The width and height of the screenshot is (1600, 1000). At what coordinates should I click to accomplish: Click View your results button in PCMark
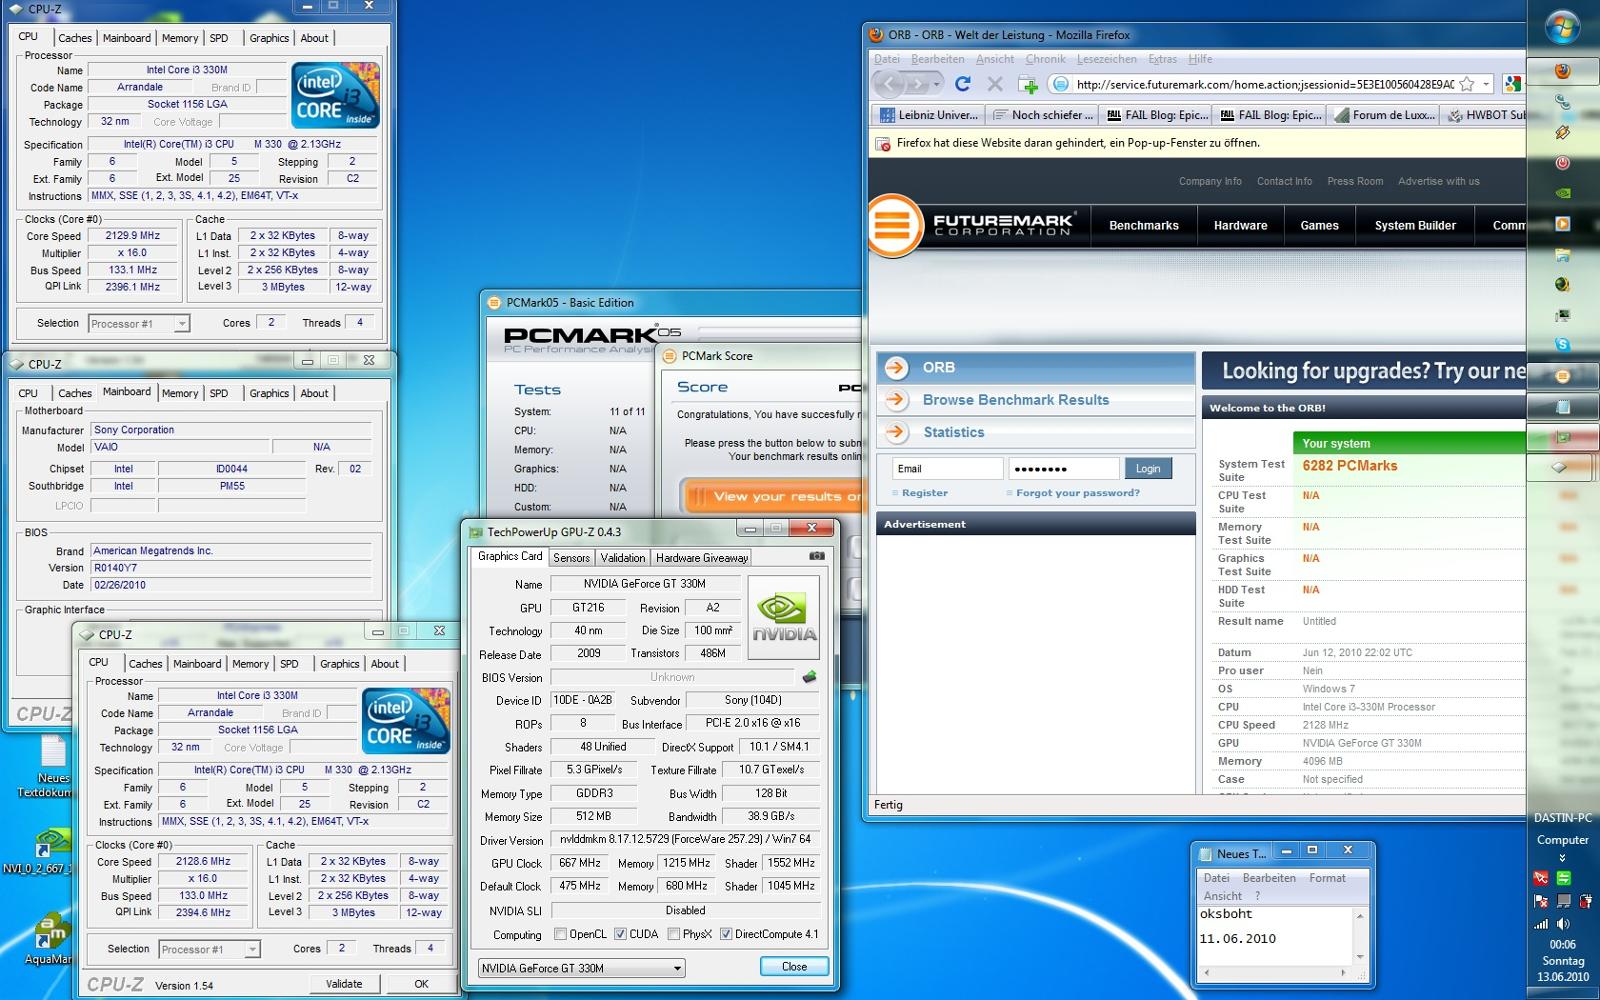[x=772, y=496]
